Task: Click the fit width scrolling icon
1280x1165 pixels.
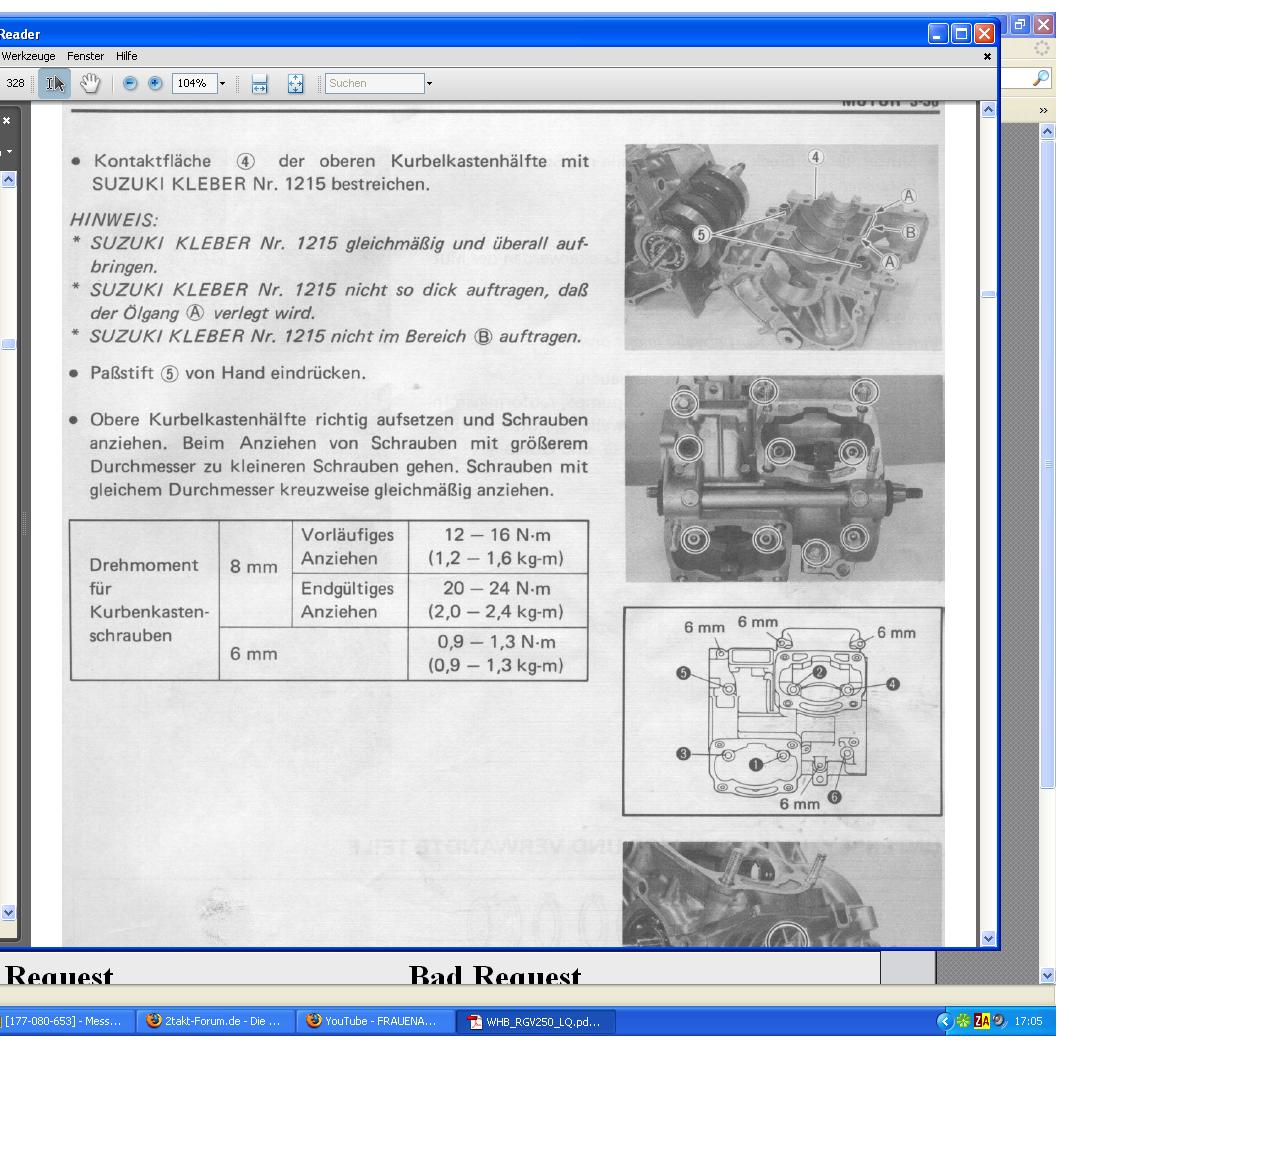Action: coord(260,84)
